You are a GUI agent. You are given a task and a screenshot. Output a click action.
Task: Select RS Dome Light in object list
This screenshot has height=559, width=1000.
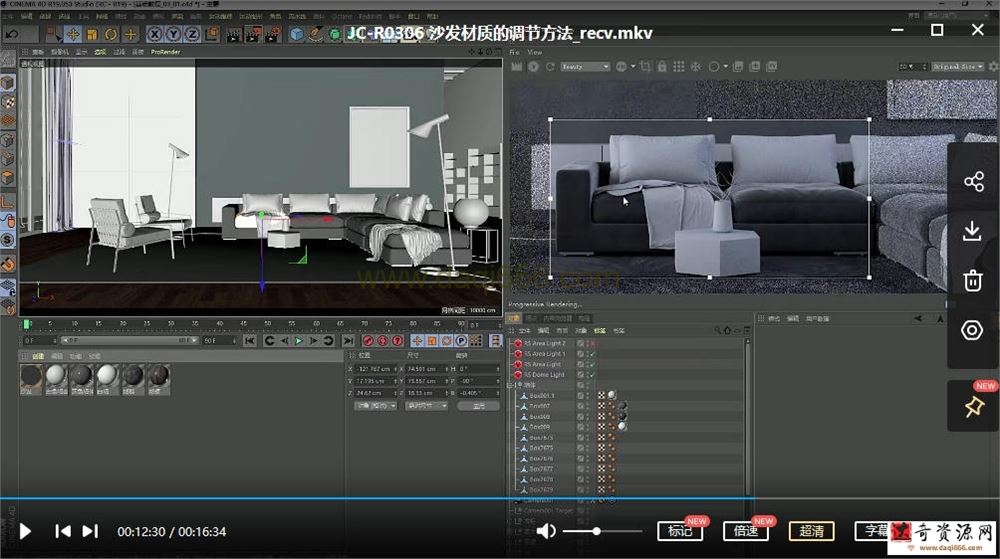[544, 375]
